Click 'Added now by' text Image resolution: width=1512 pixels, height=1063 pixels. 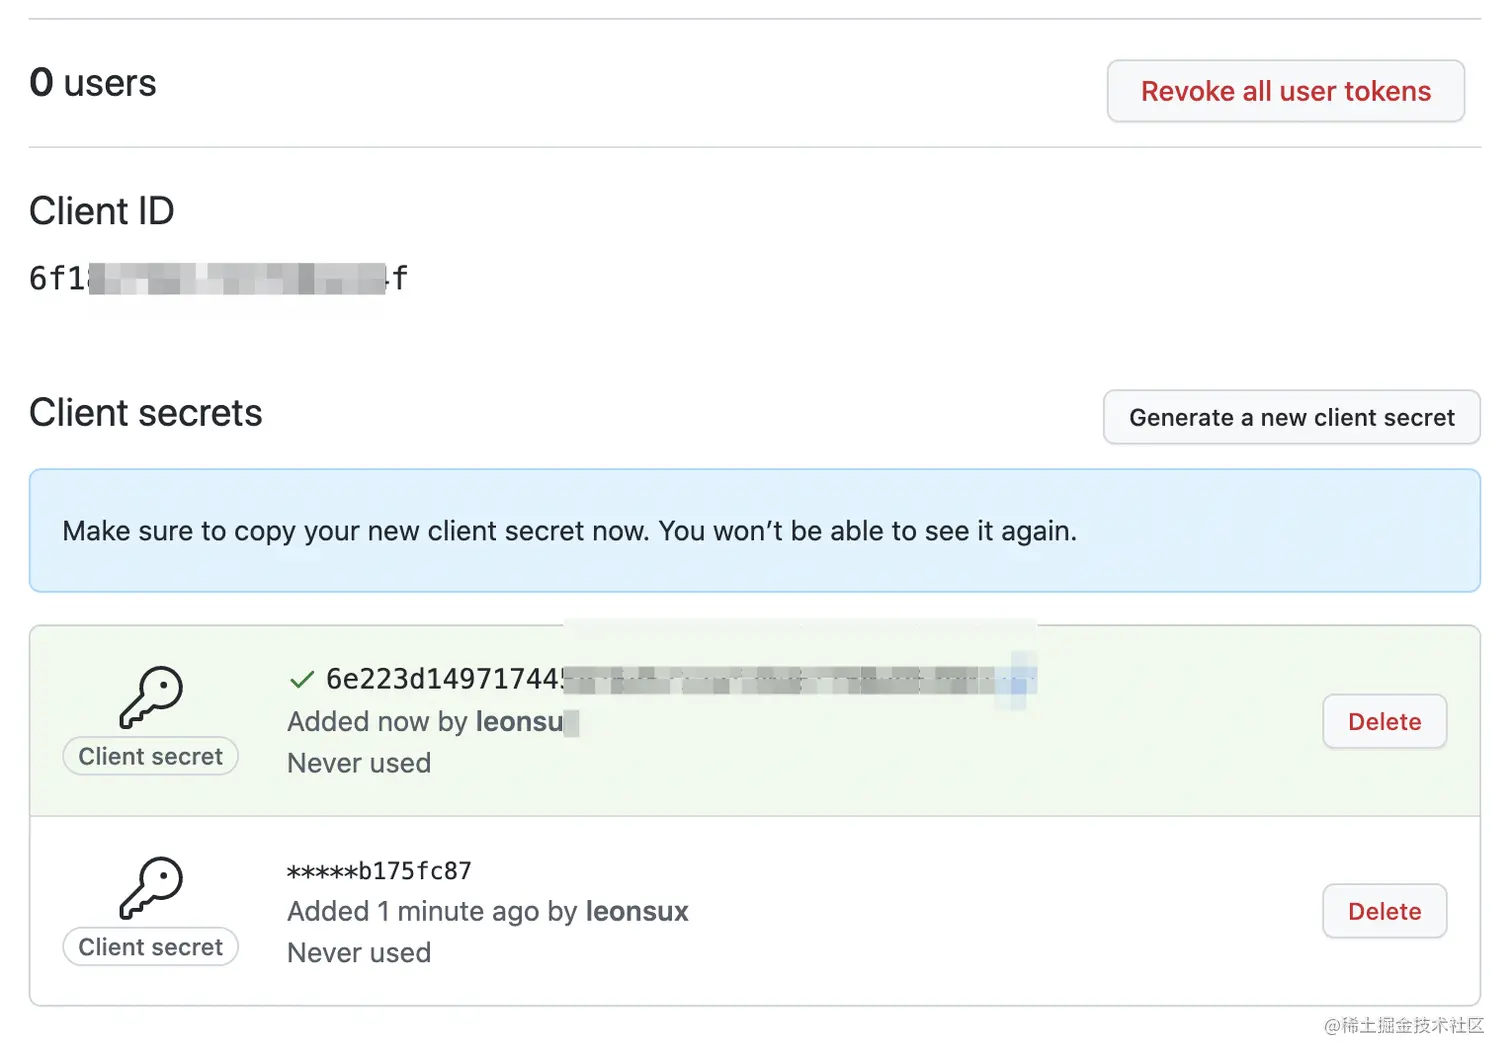[x=378, y=721]
